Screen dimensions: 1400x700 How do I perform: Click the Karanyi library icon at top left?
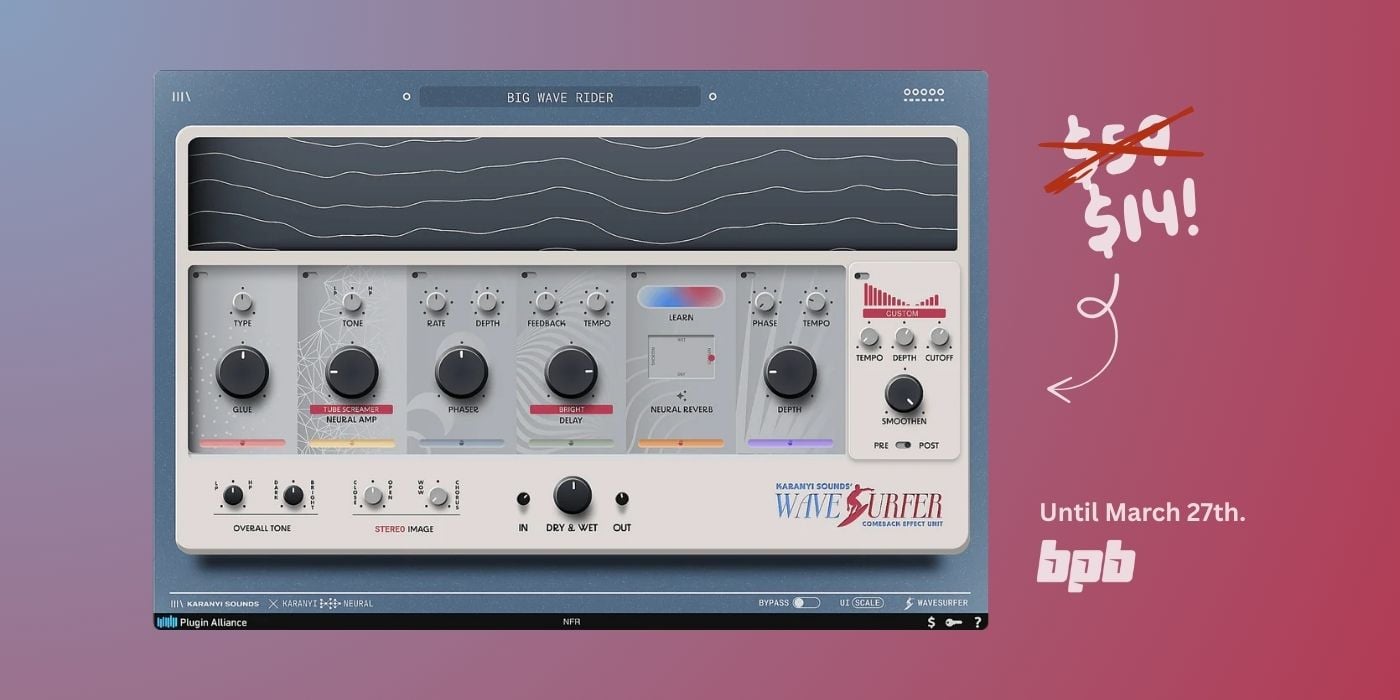coord(181,97)
